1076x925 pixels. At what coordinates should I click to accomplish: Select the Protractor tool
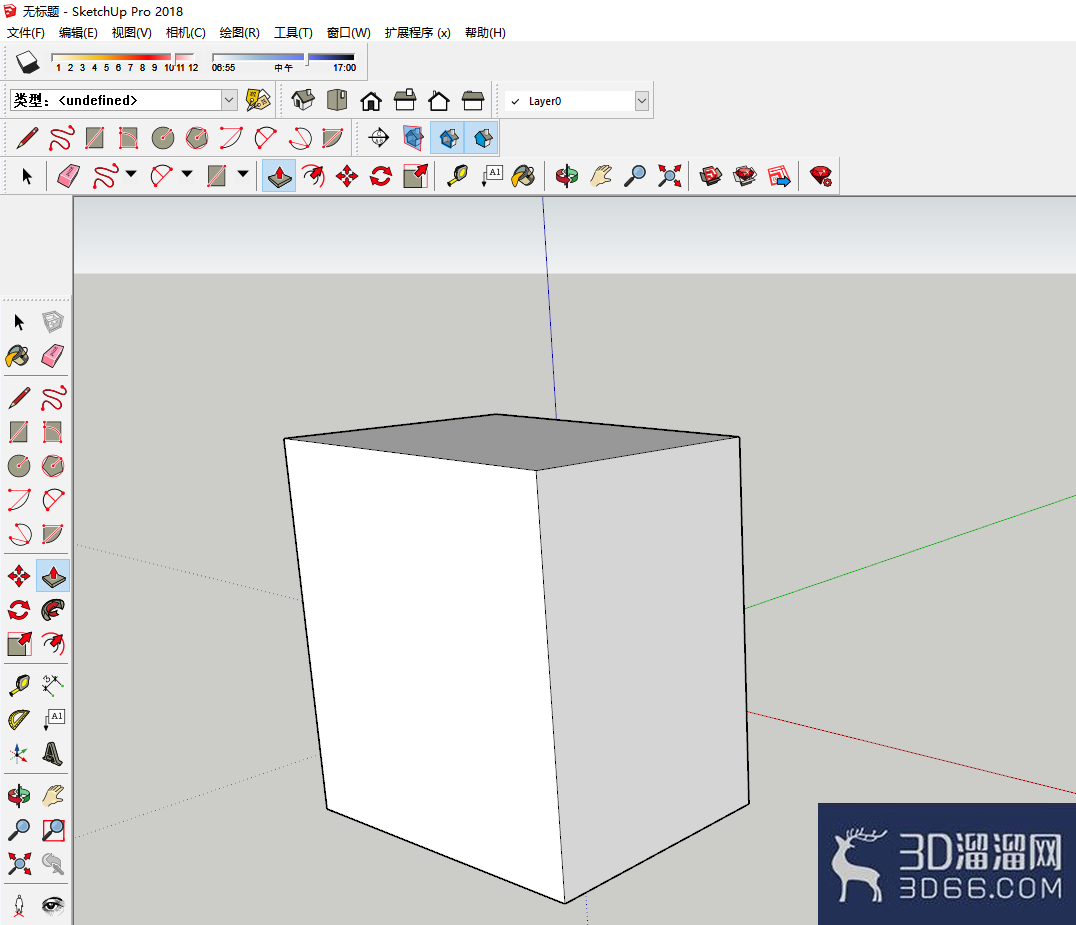click(x=19, y=719)
